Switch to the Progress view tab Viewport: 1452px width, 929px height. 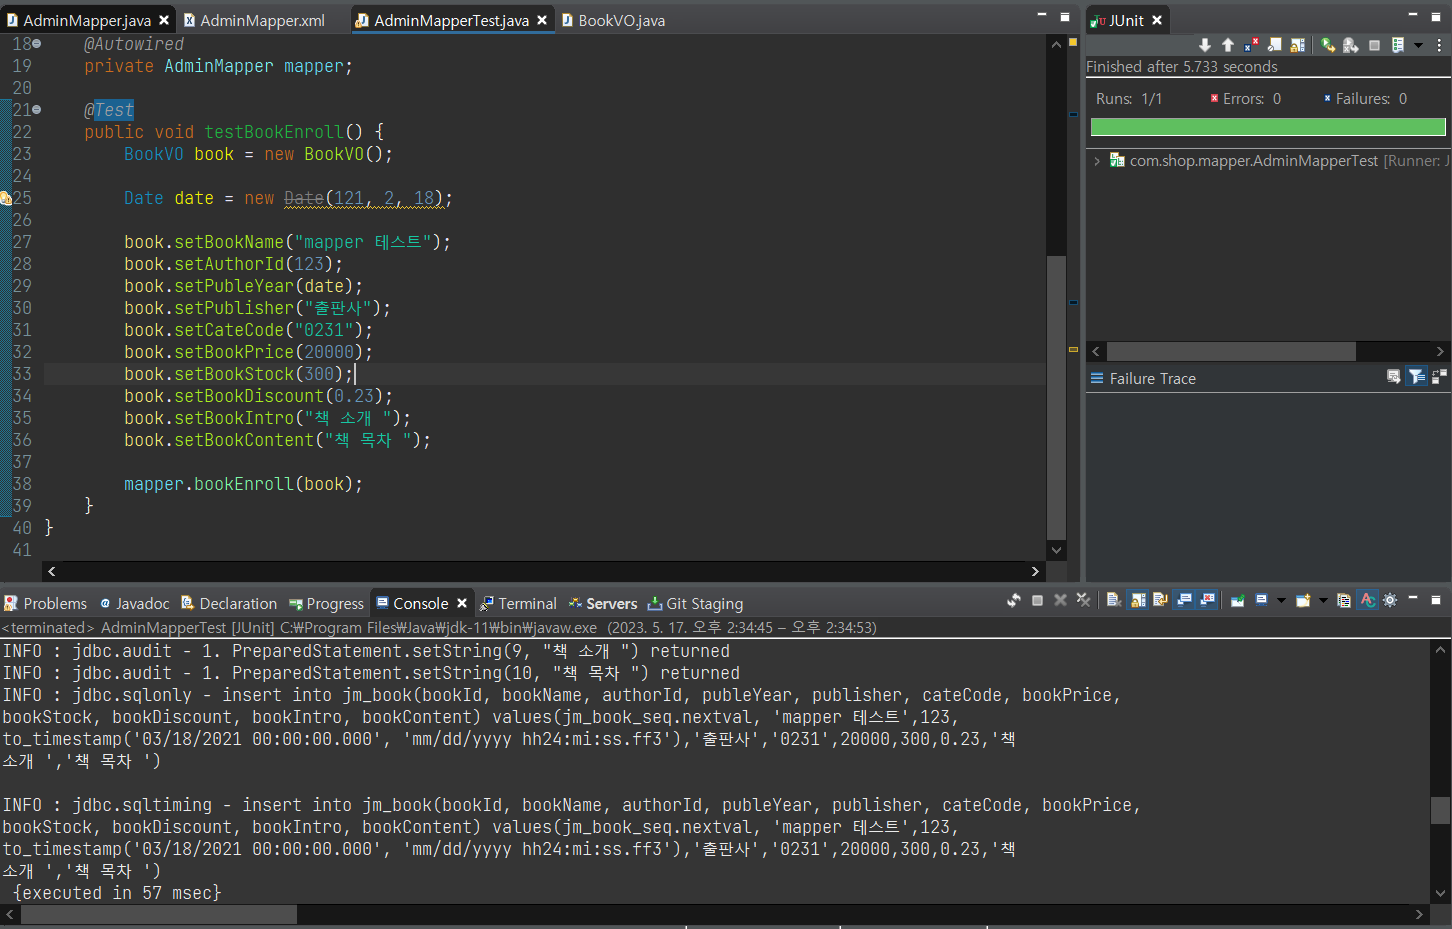point(326,603)
